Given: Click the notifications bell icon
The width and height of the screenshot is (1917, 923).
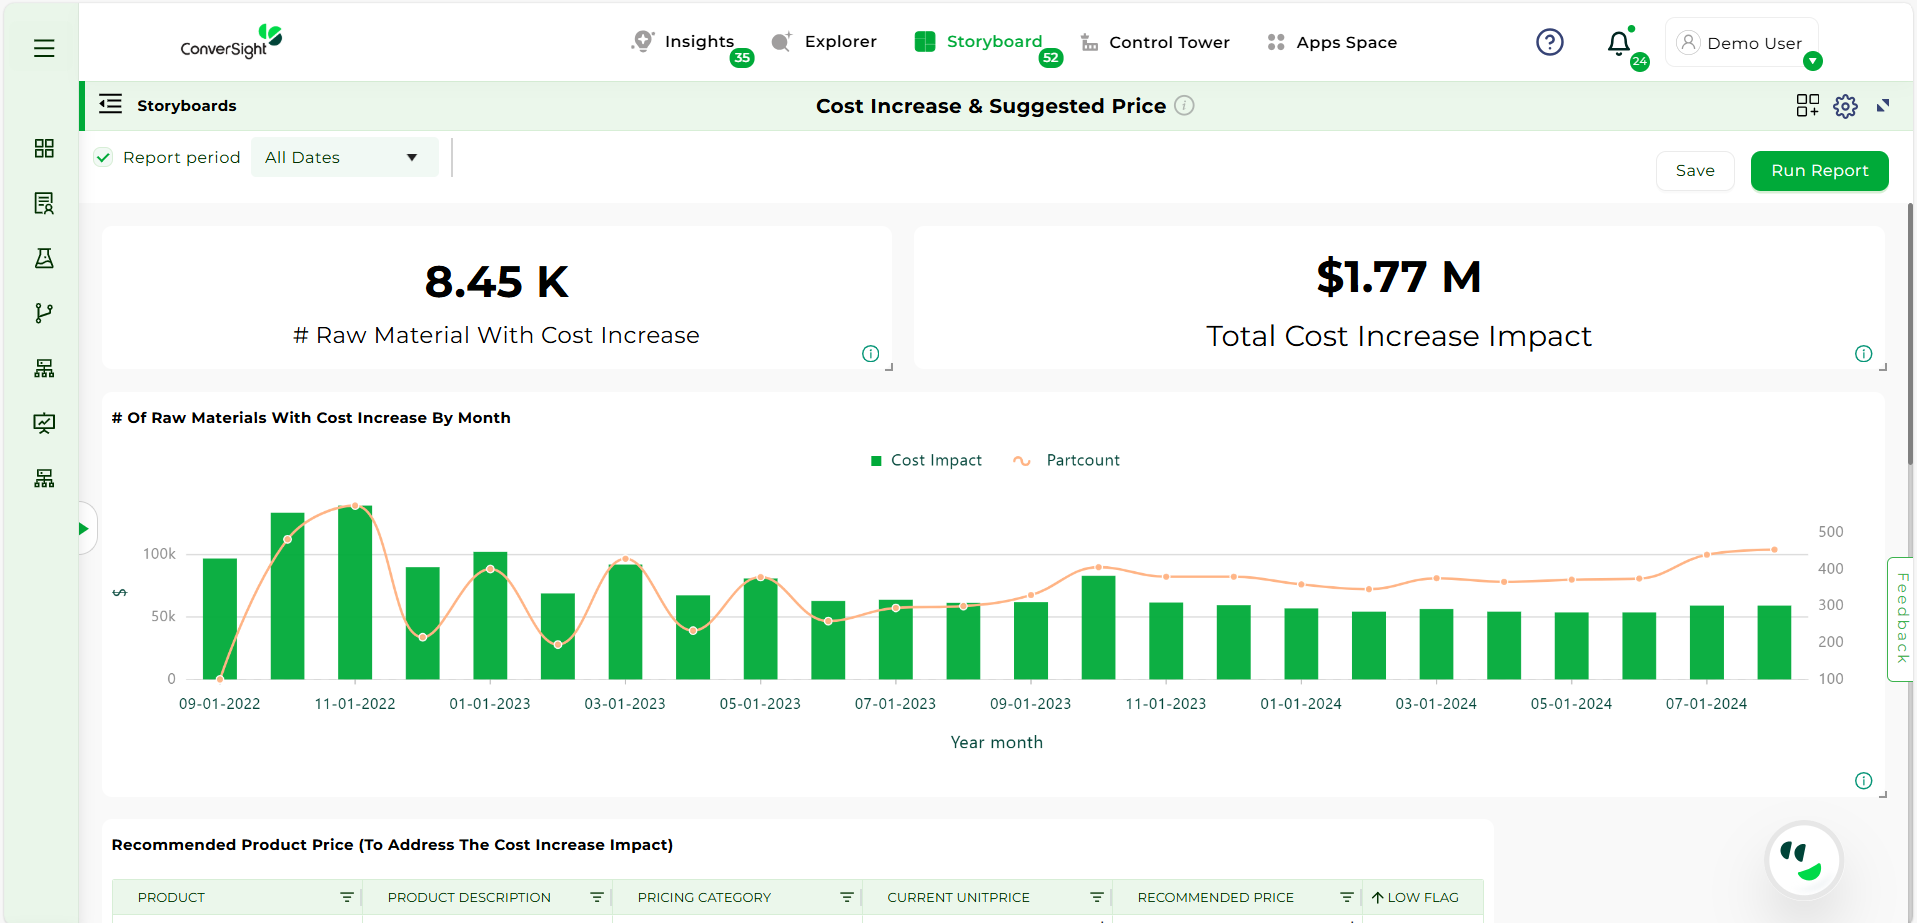Looking at the screenshot, I should tap(1618, 43).
